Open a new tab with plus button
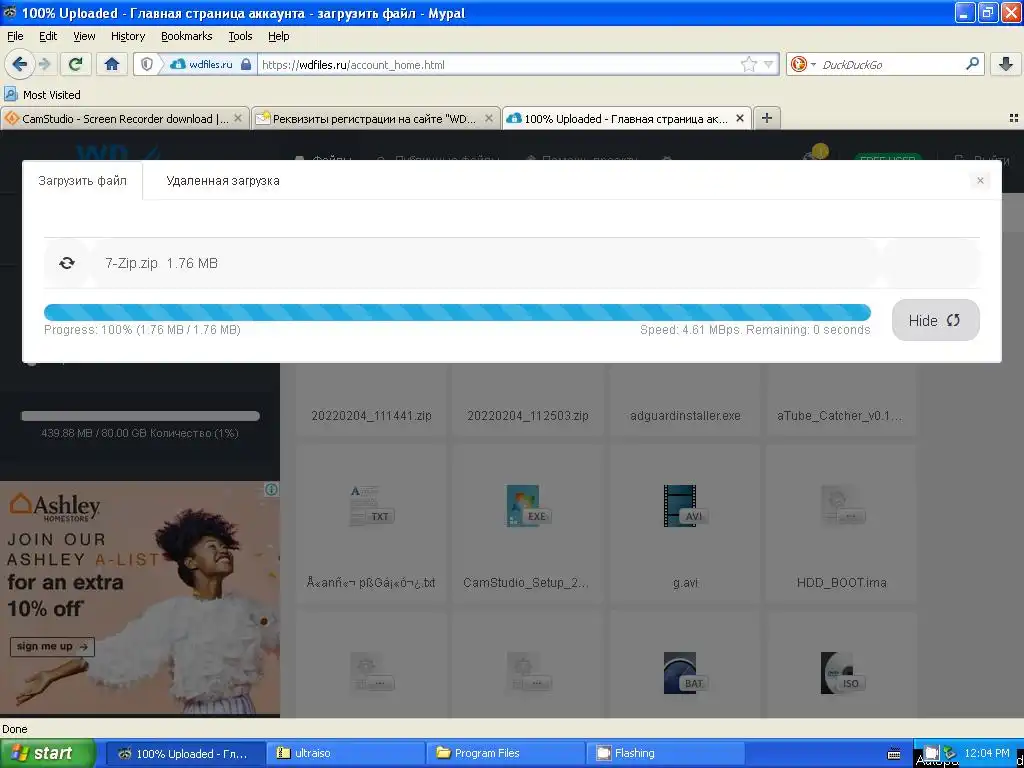Viewport: 1024px width, 768px height. coord(767,118)
